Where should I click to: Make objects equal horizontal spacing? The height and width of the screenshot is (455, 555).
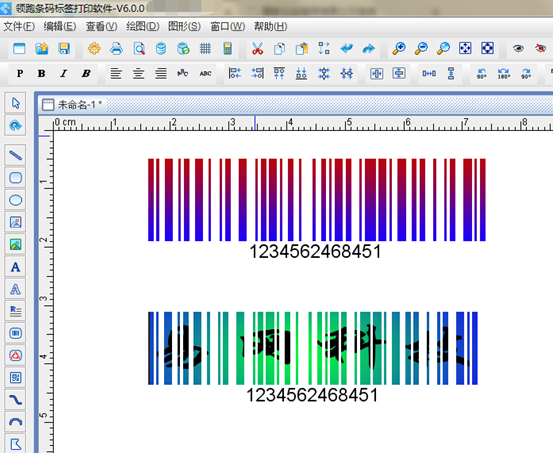429,73
